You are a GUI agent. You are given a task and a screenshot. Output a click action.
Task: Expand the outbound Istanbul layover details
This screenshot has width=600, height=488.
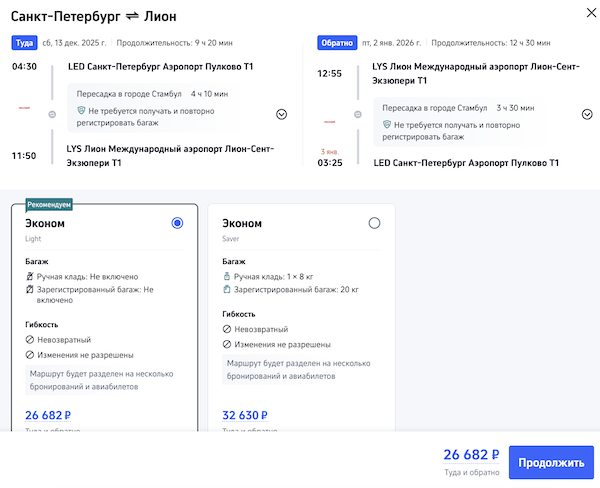[281, 114]
